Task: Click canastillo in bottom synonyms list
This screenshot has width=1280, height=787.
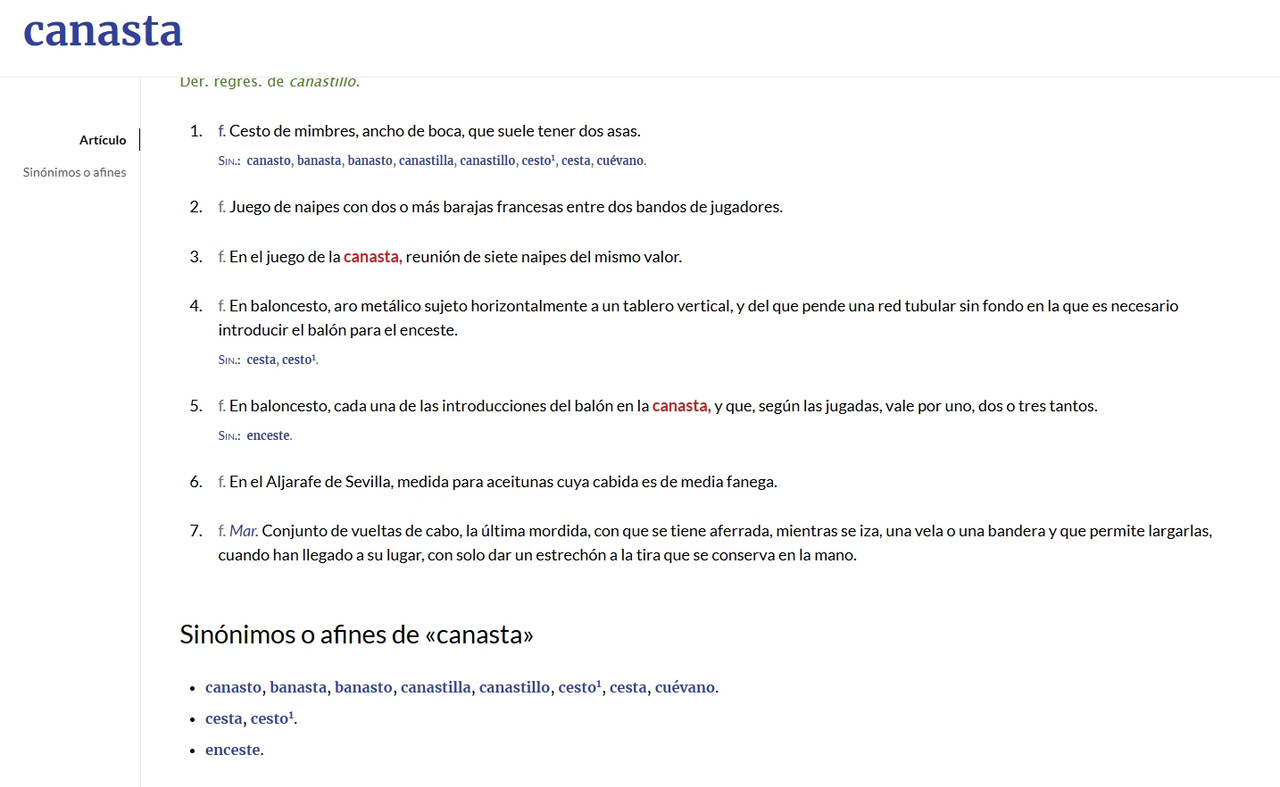Action: [x=514, y=687]
